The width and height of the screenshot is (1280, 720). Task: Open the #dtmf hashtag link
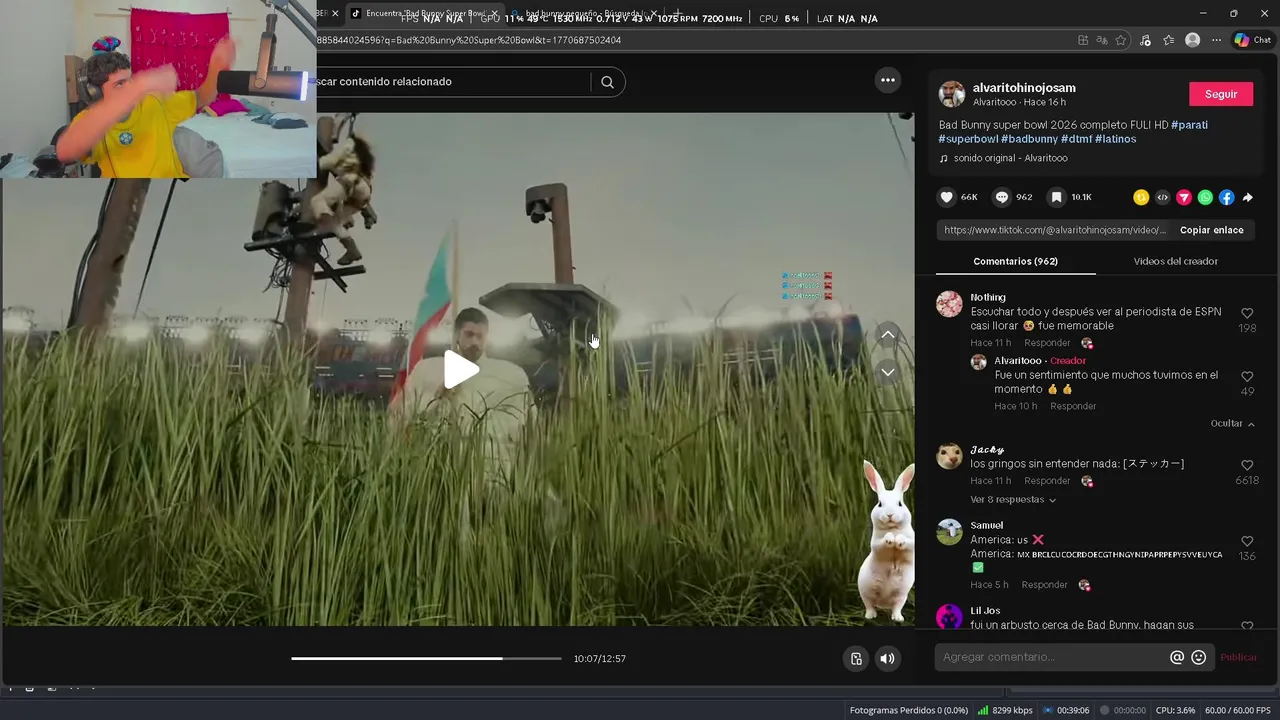pyautogui.click(x=1076, y=139)
